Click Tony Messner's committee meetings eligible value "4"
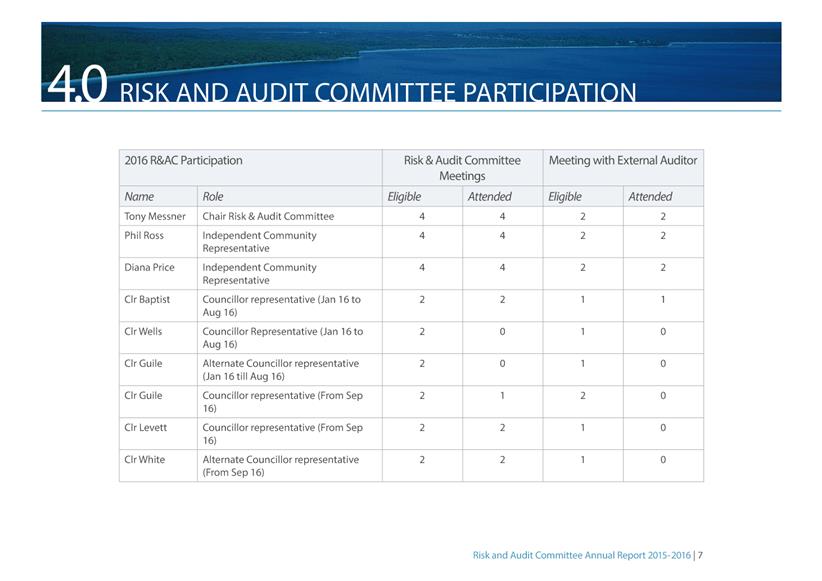Screen dimensions: 822x581 coord(422,216)
